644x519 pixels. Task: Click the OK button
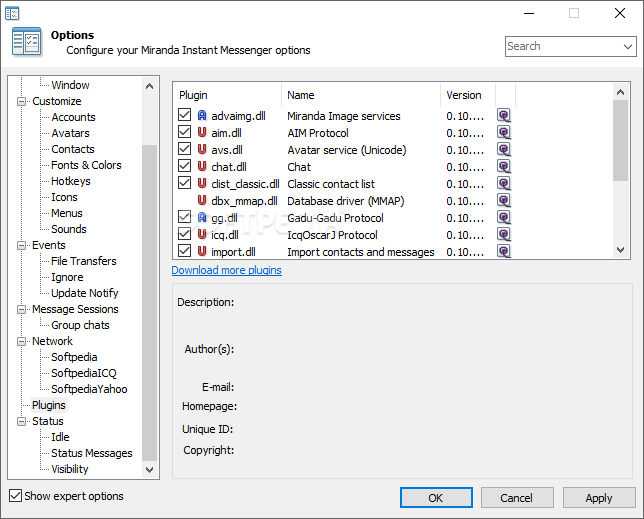(x=436, y=498)
